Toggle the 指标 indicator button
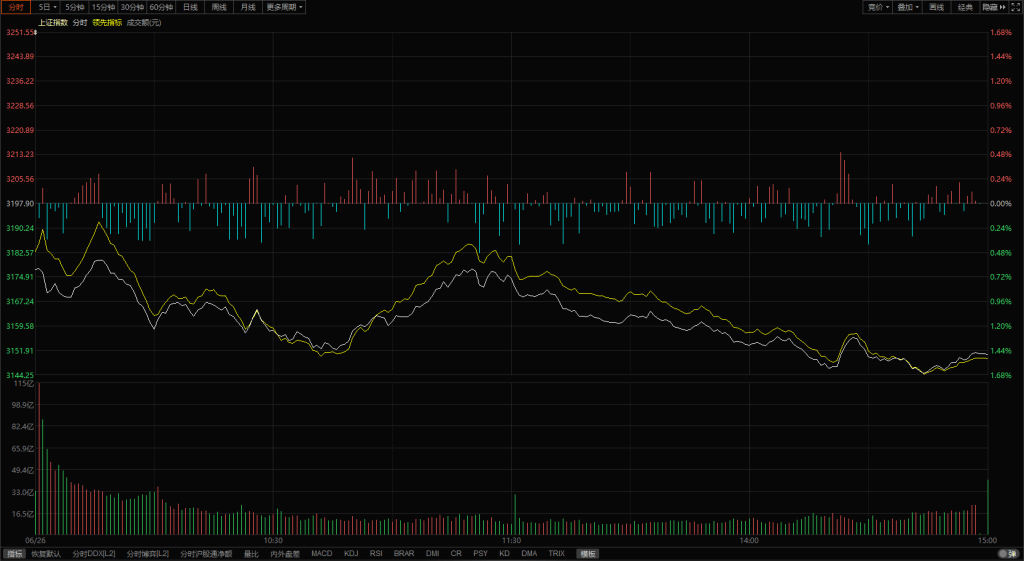1024x561 pixels. coord(14,553)
